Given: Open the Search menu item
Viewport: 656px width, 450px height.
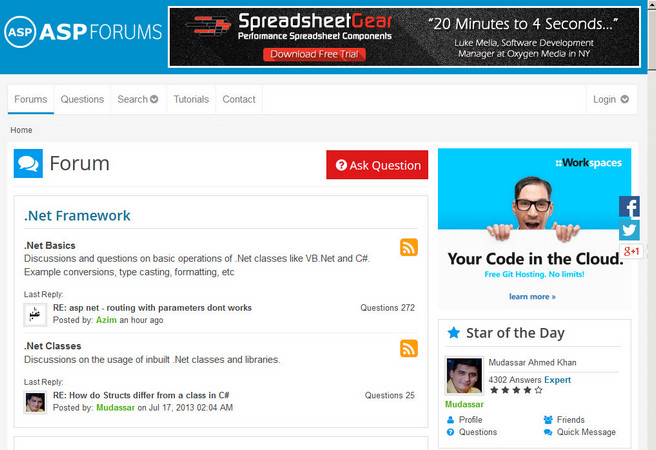Looking at the screenshot, I should (x=138, y=100).
